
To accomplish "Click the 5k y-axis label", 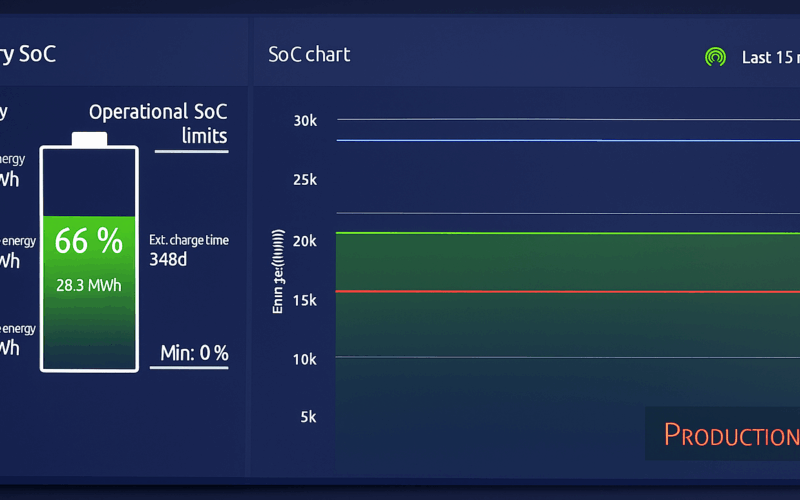I will (309, 417).
